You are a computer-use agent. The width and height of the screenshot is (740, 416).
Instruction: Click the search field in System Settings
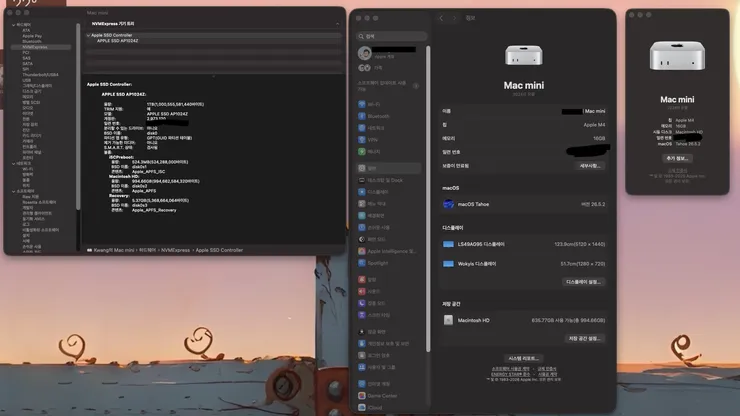click(x=392, y=36)
